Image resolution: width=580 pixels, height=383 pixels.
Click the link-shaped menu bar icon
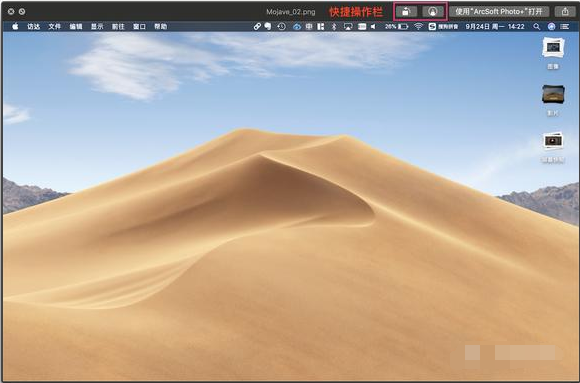[257, 26]
